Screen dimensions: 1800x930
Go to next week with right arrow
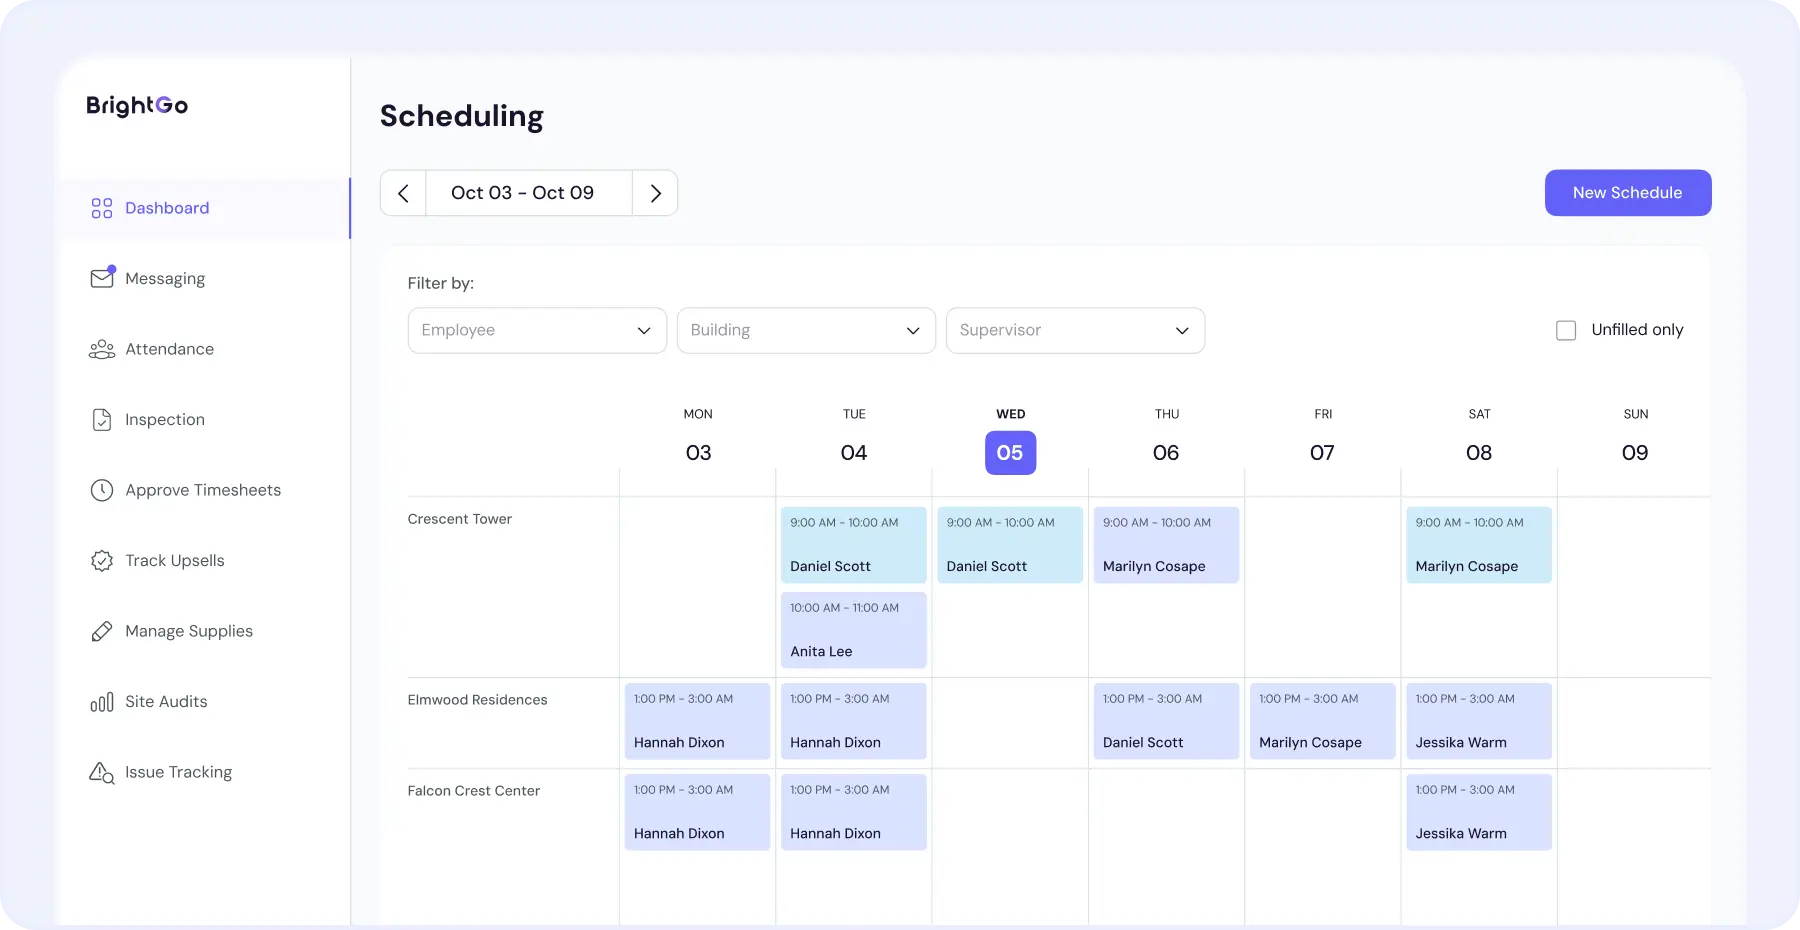(x=655, y=192)
